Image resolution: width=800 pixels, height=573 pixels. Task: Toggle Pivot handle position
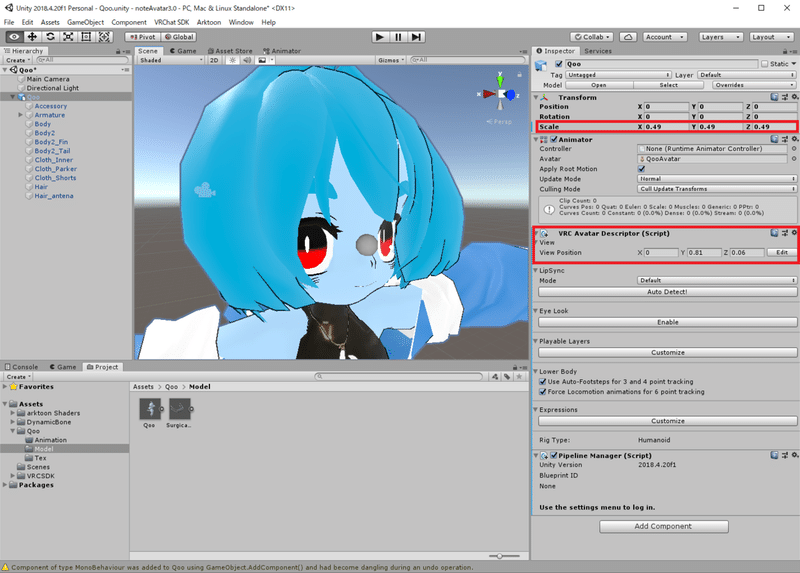pyautogui.click(x=143, y=37)
